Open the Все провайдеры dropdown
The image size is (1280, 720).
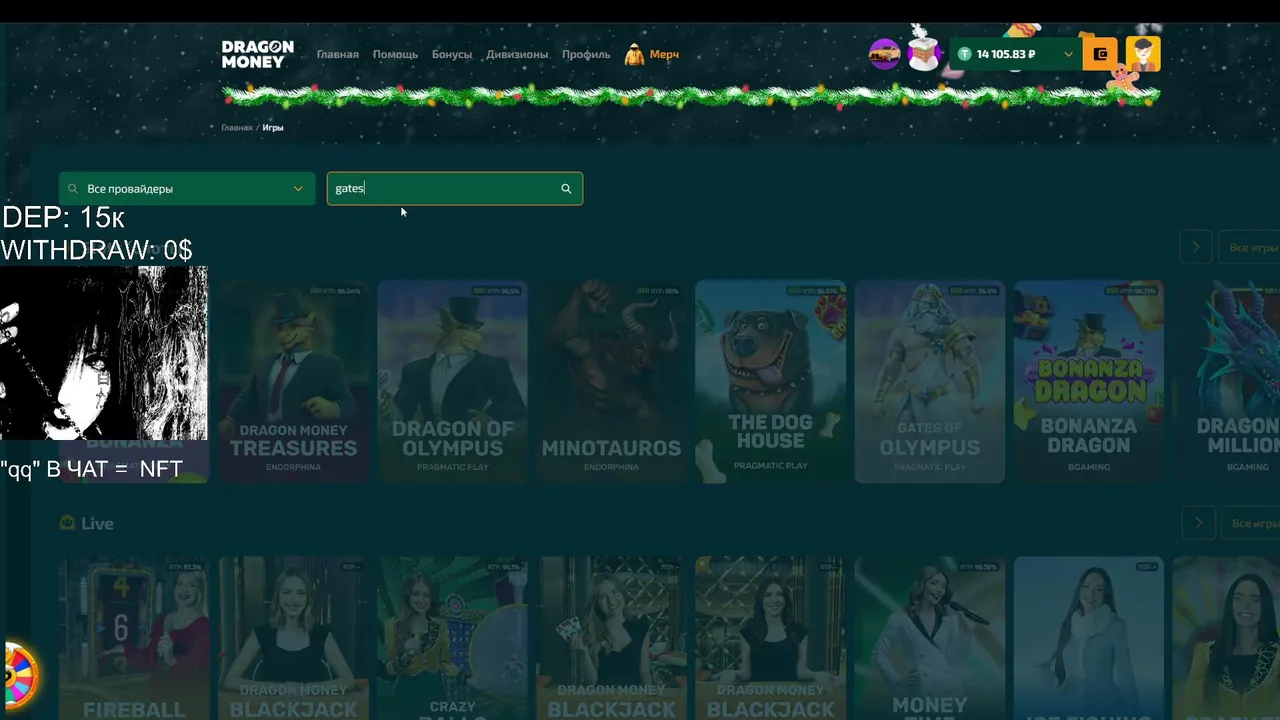(186, 188)
